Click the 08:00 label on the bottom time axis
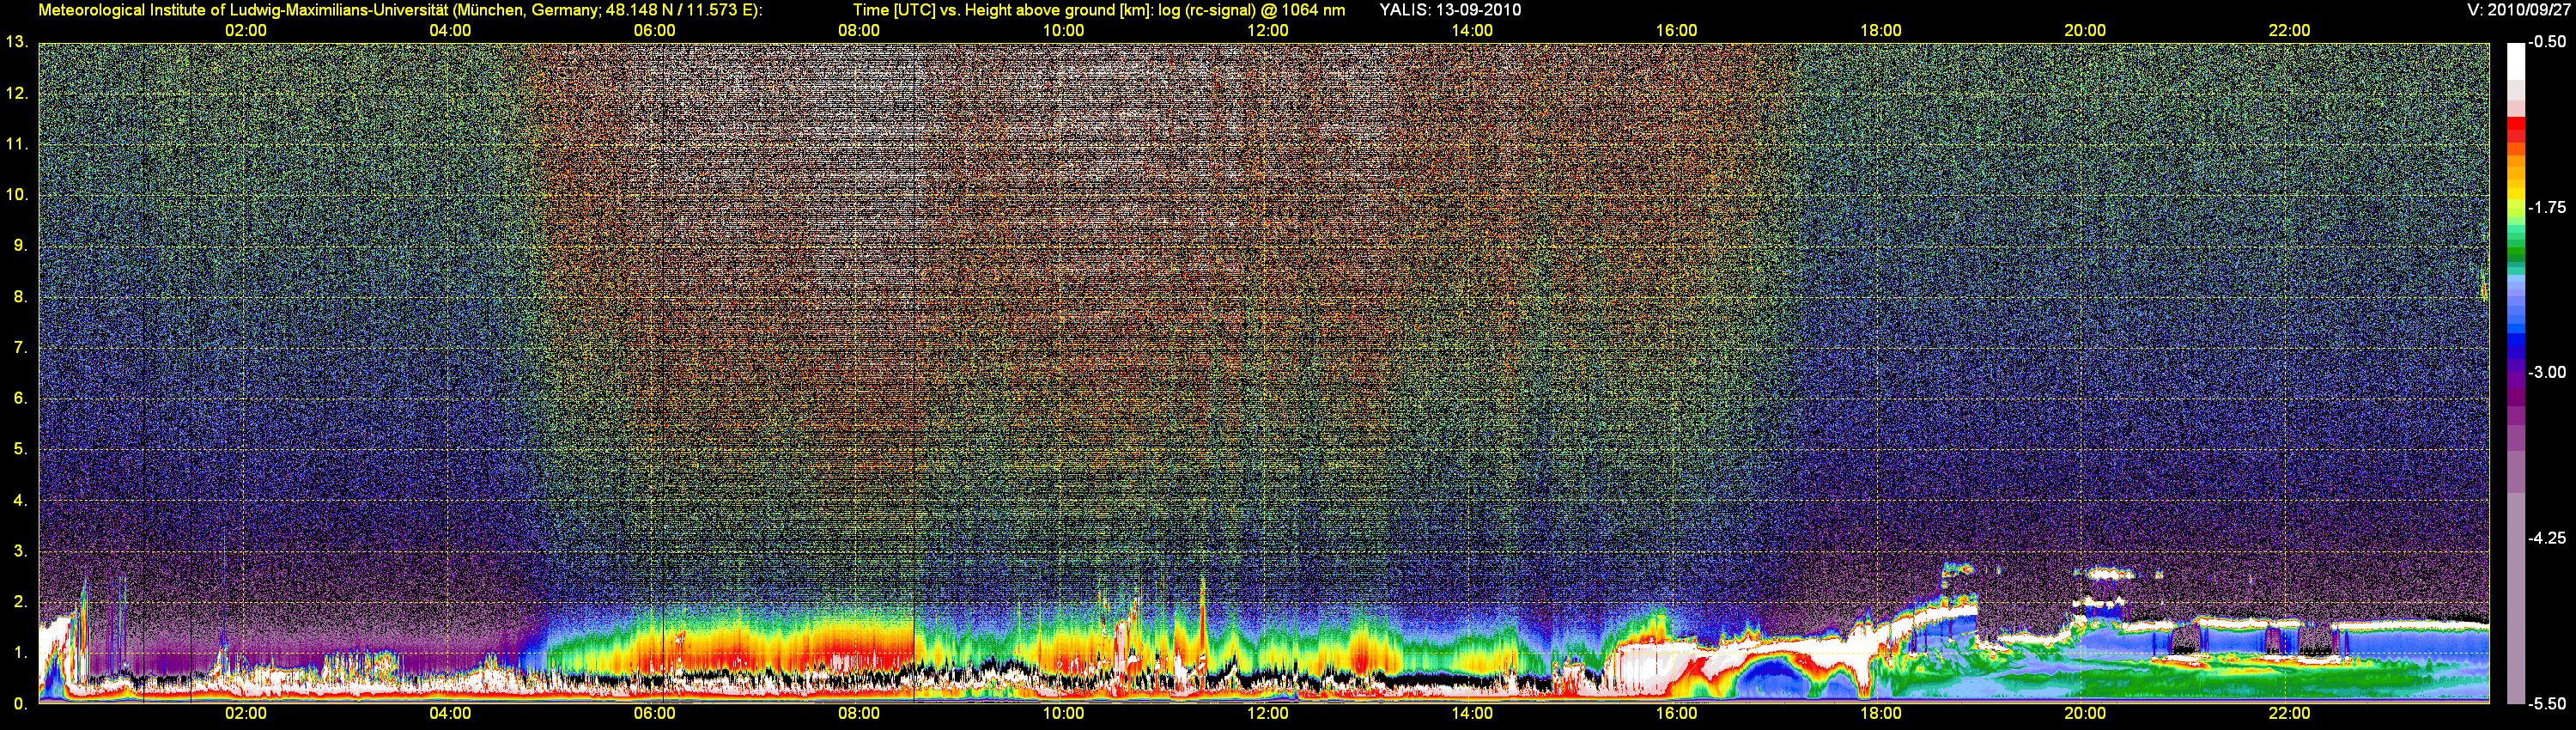The image size is (2576, 730). [859, 714]
